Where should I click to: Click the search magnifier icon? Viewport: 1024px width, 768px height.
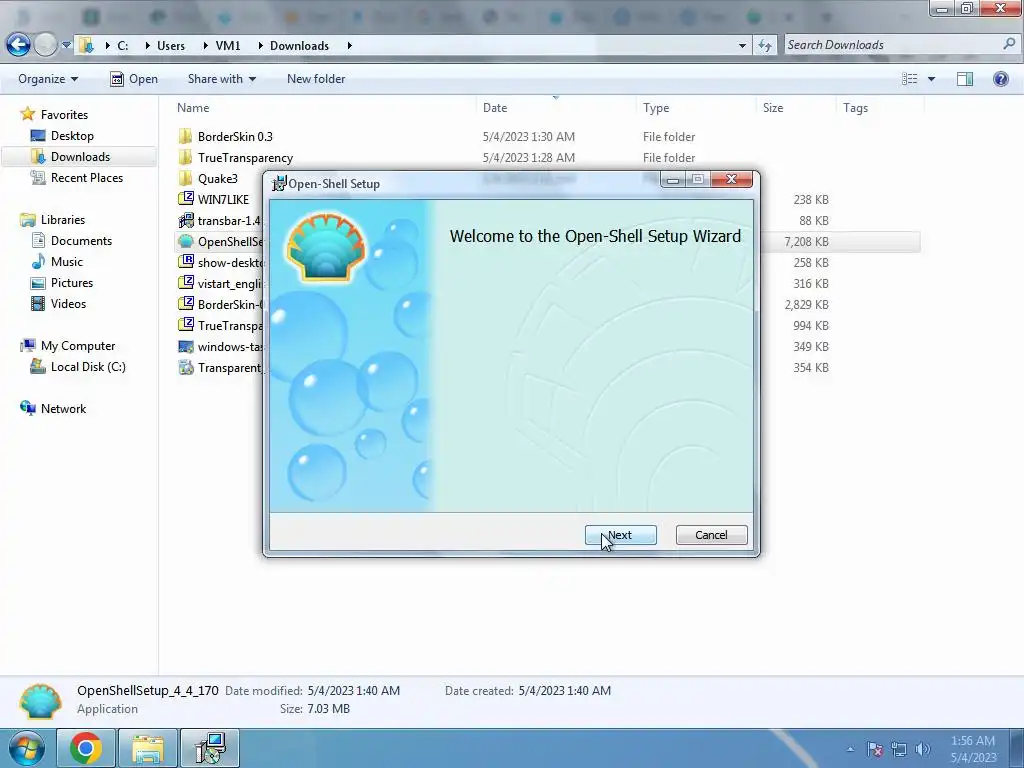pos(1009,44)
